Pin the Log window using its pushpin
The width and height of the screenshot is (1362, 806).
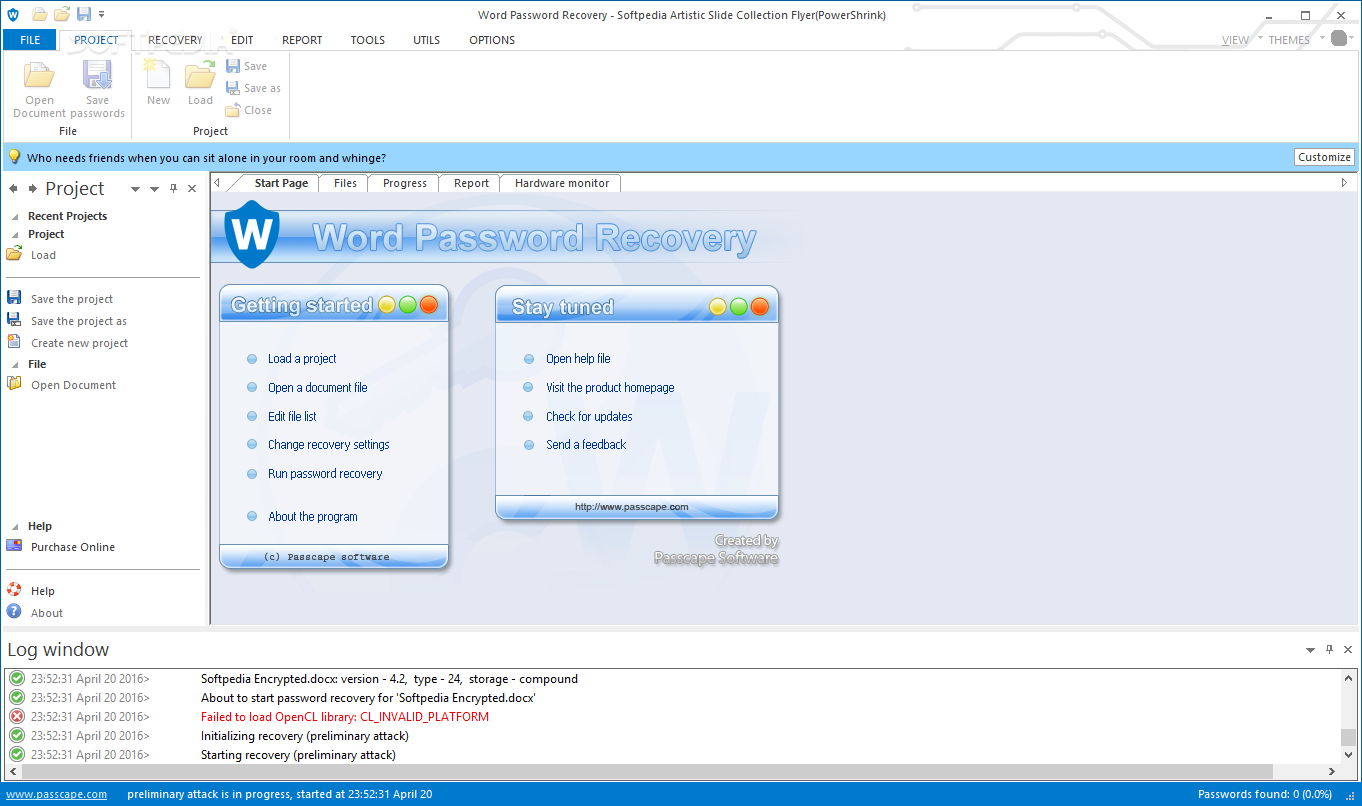(1329, 649)
